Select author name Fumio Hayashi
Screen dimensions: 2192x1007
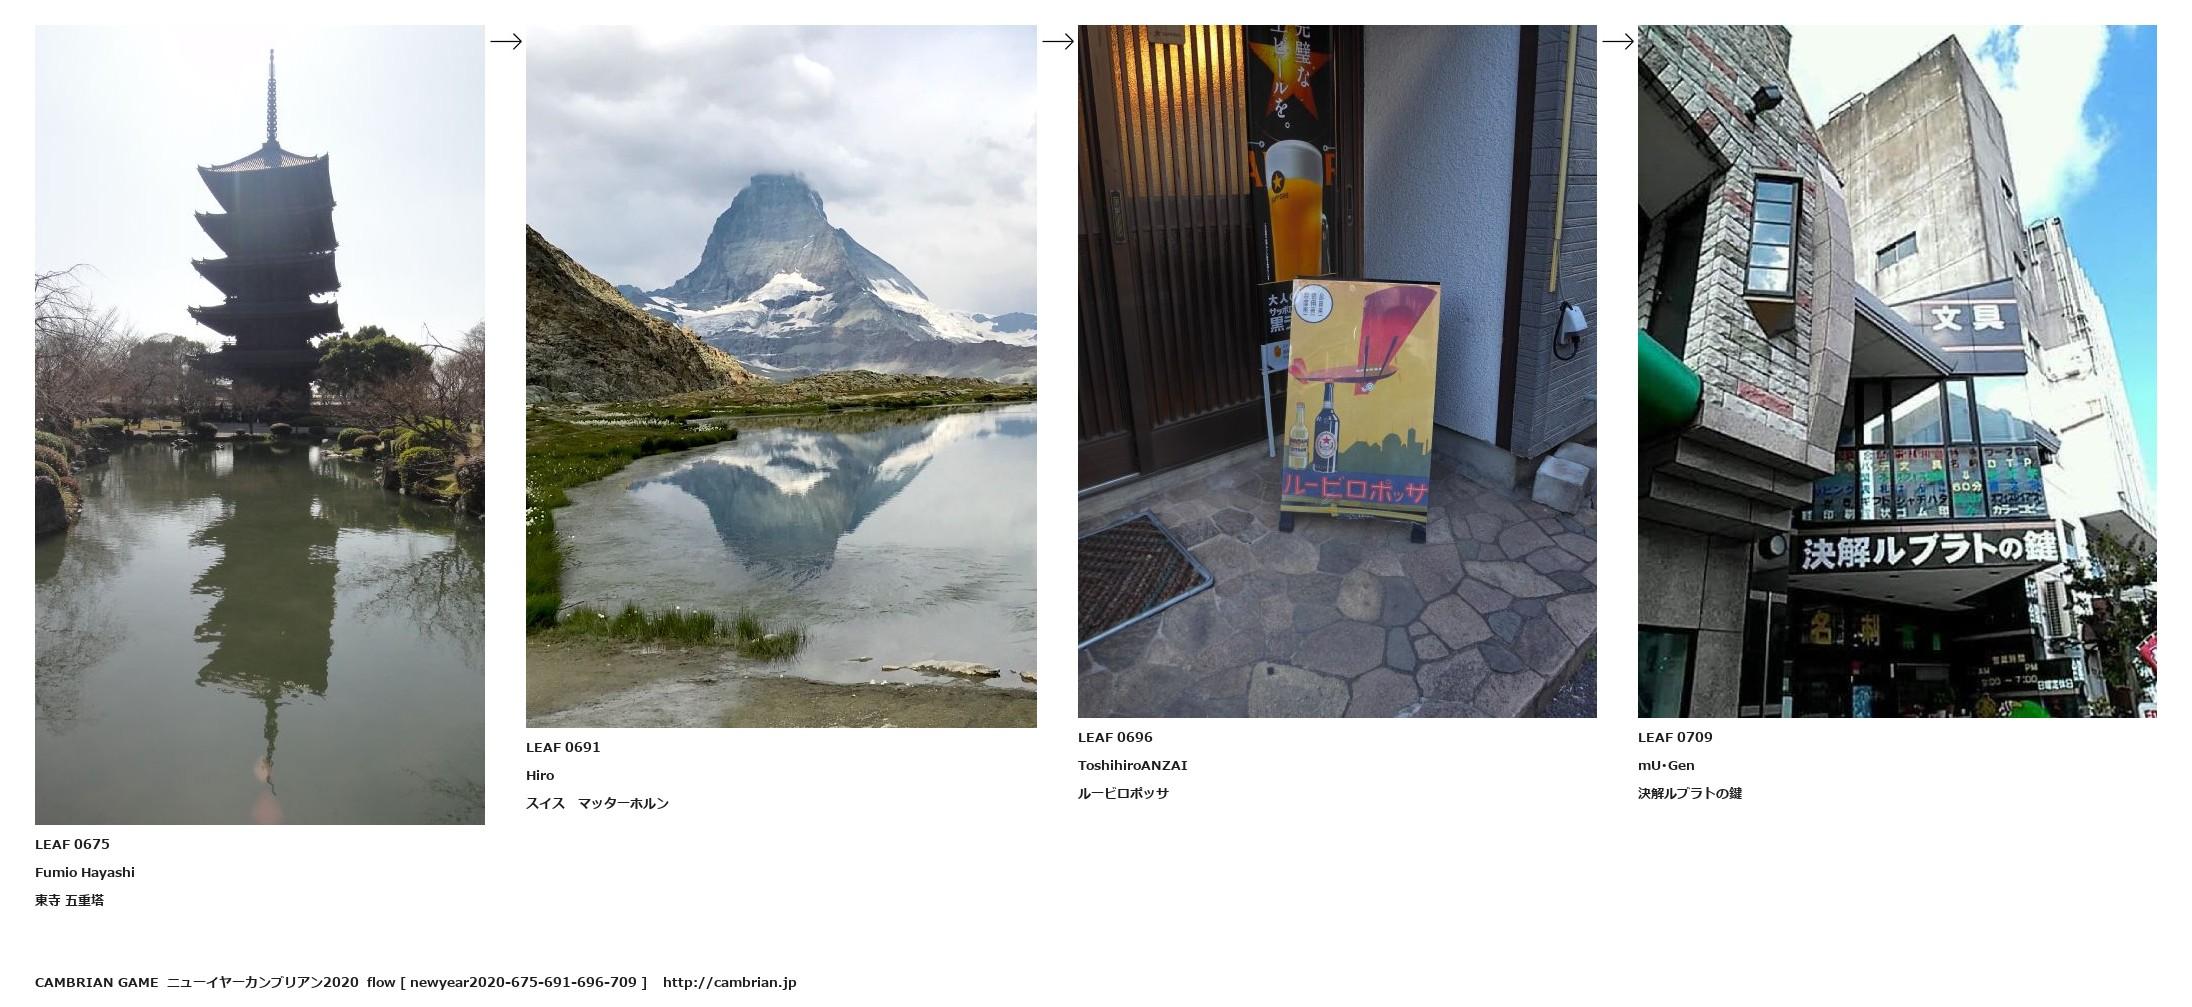pyautogui.click(x=85, y=872)
